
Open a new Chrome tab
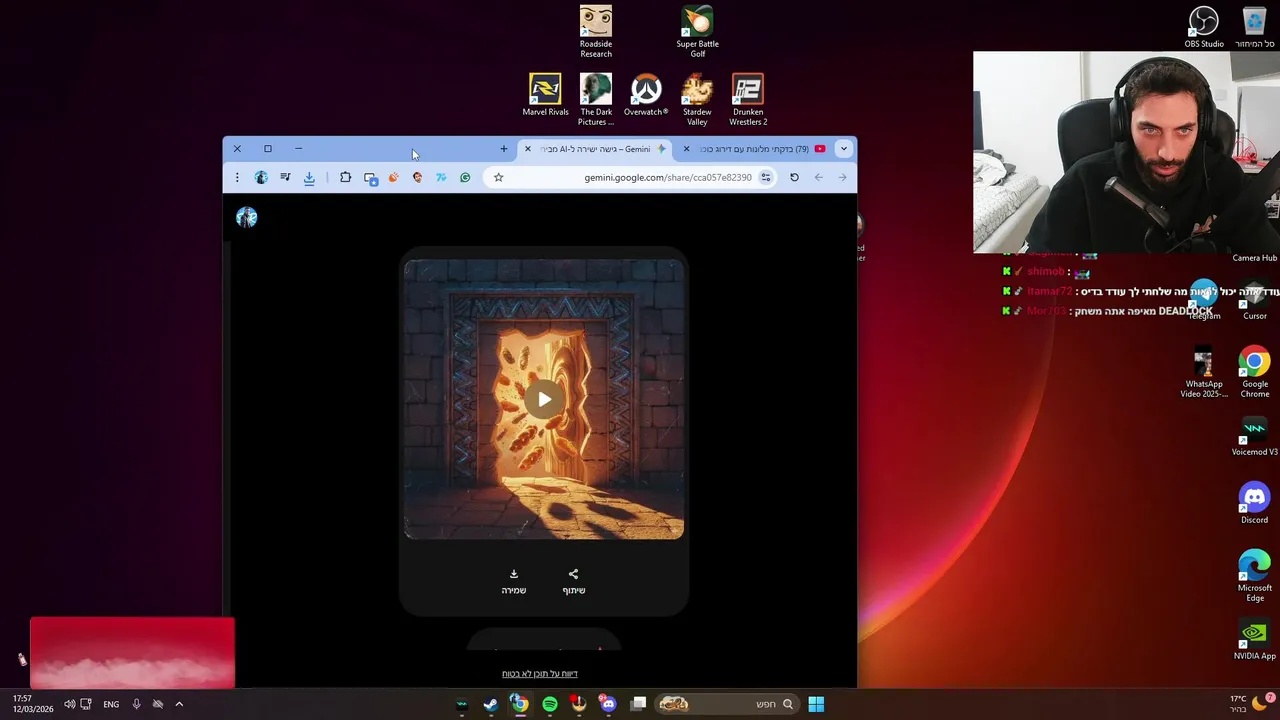[504, 149]
